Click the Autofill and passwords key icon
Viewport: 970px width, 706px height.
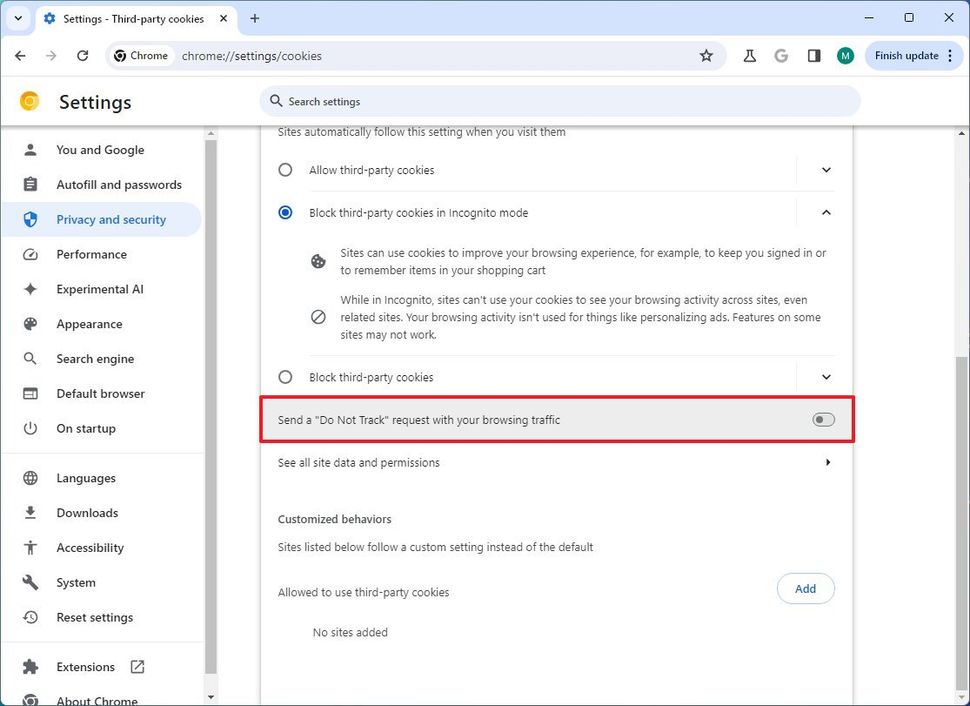29,184
